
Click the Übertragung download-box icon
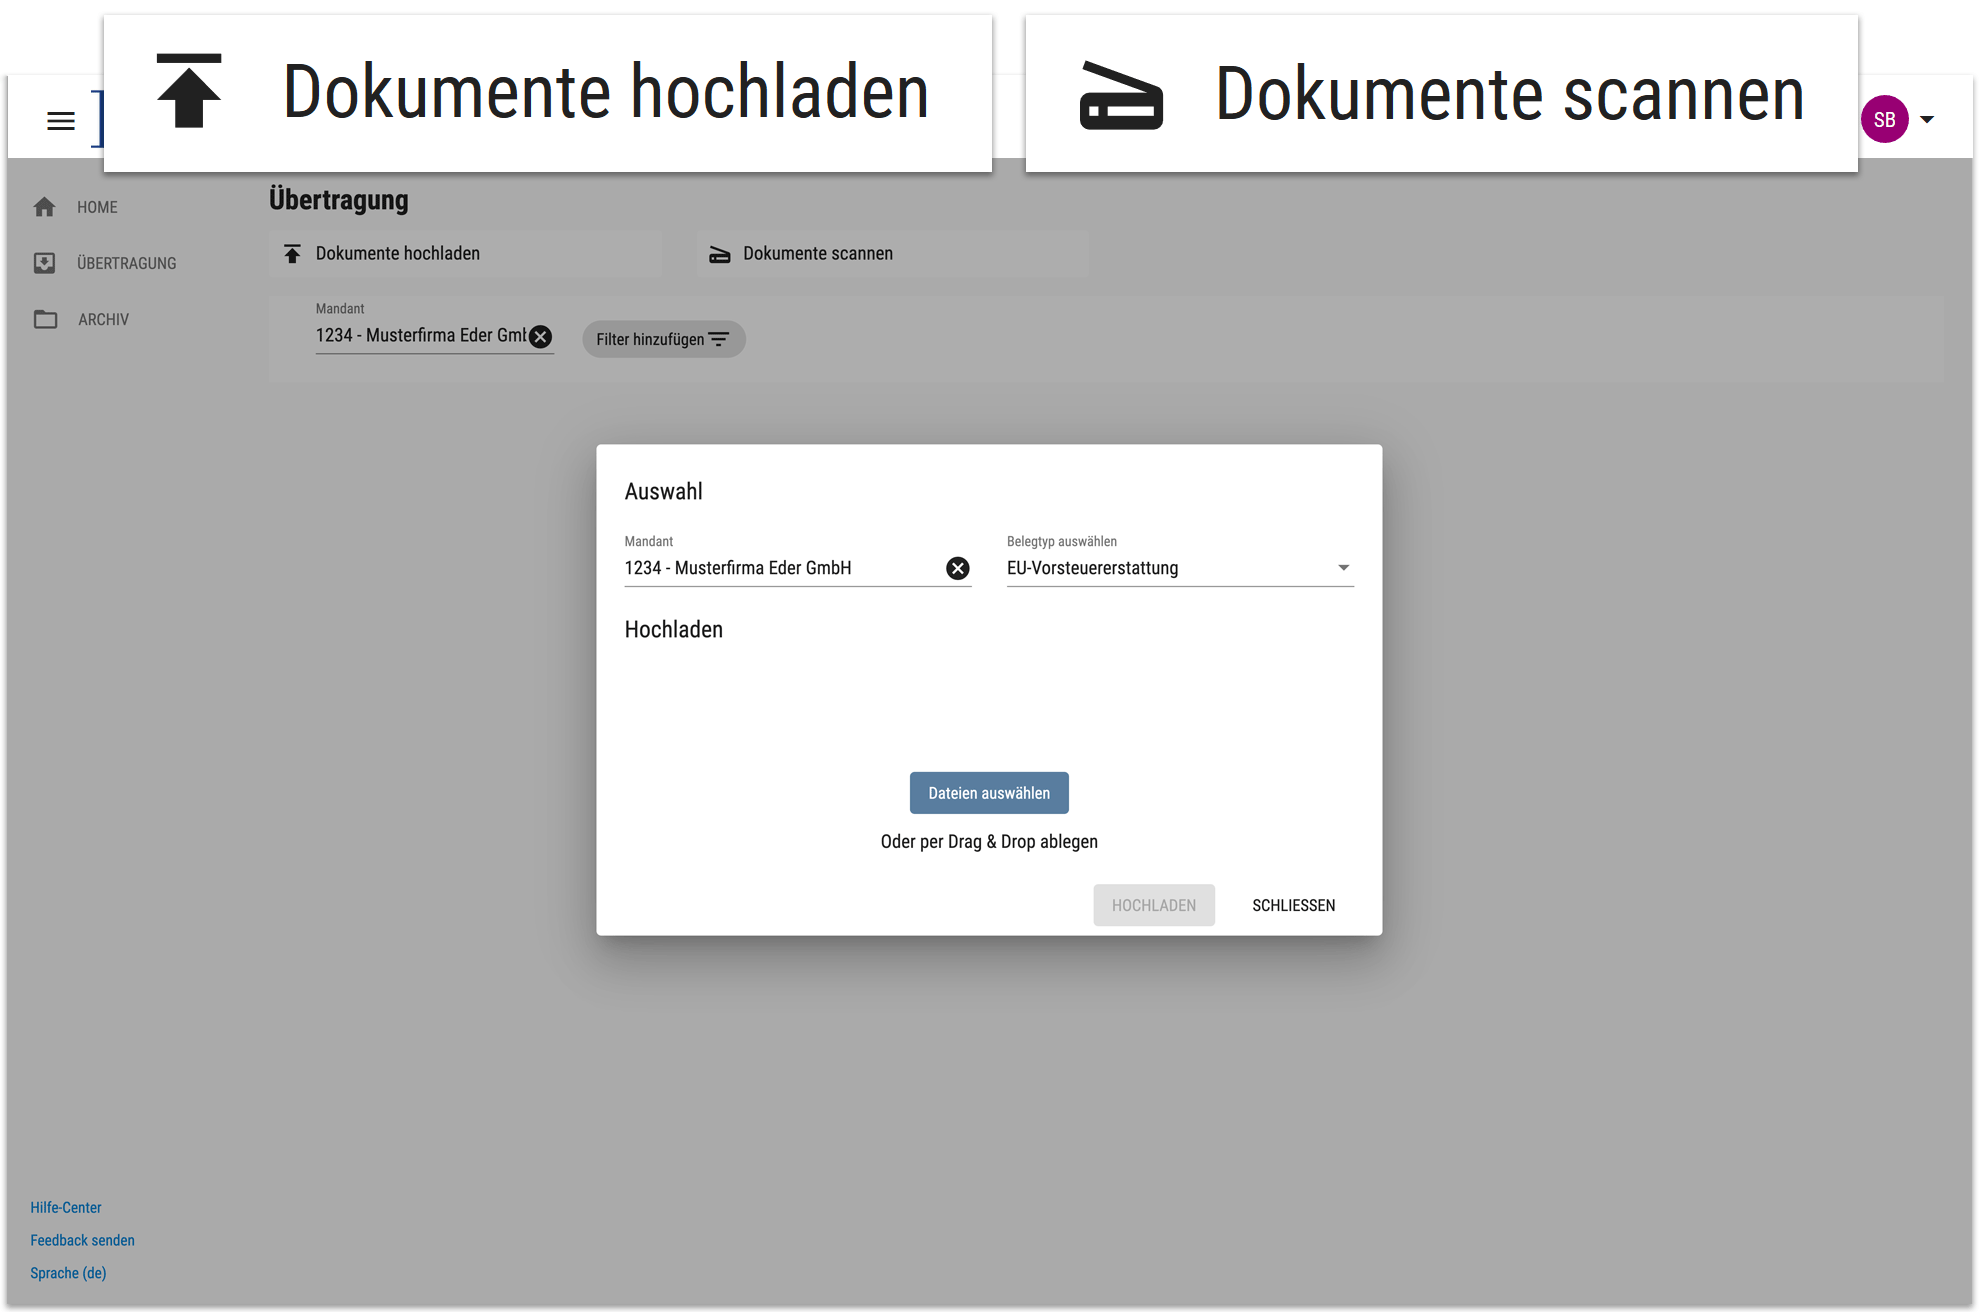coord(45,263)
